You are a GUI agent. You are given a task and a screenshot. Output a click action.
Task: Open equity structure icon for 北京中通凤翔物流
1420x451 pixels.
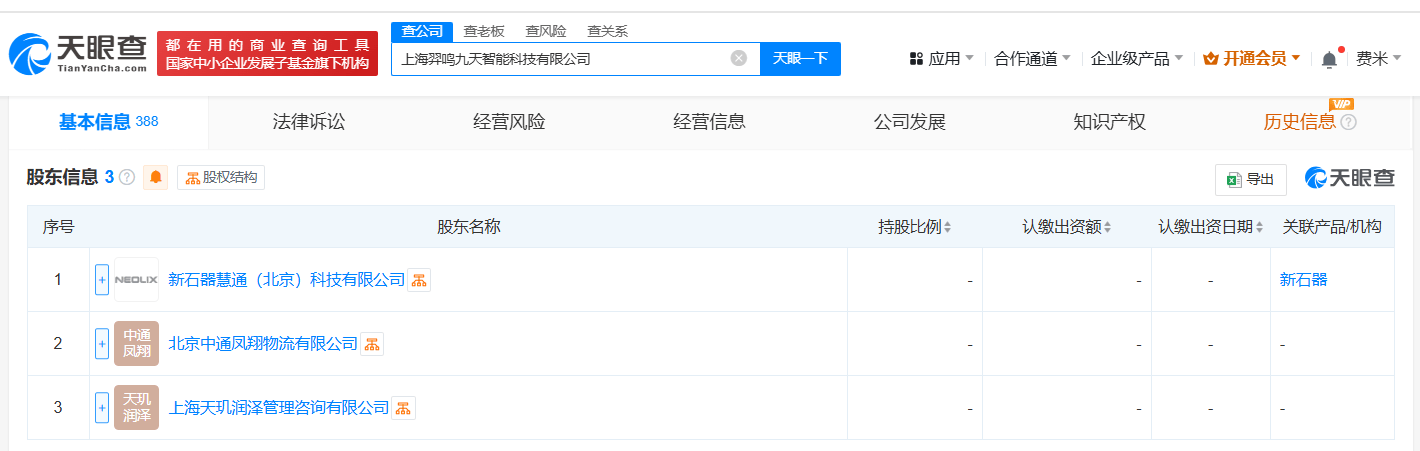(x=372, y=344)
